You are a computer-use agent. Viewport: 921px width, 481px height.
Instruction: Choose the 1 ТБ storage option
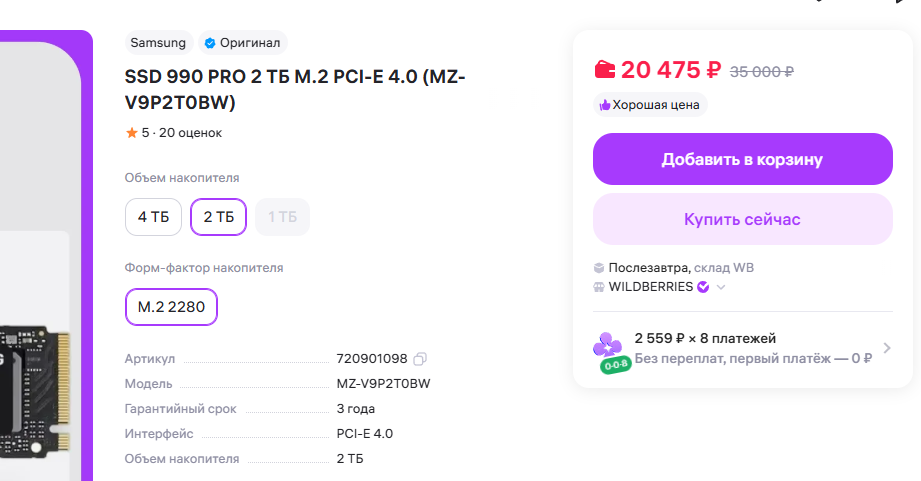click(282, 216)
